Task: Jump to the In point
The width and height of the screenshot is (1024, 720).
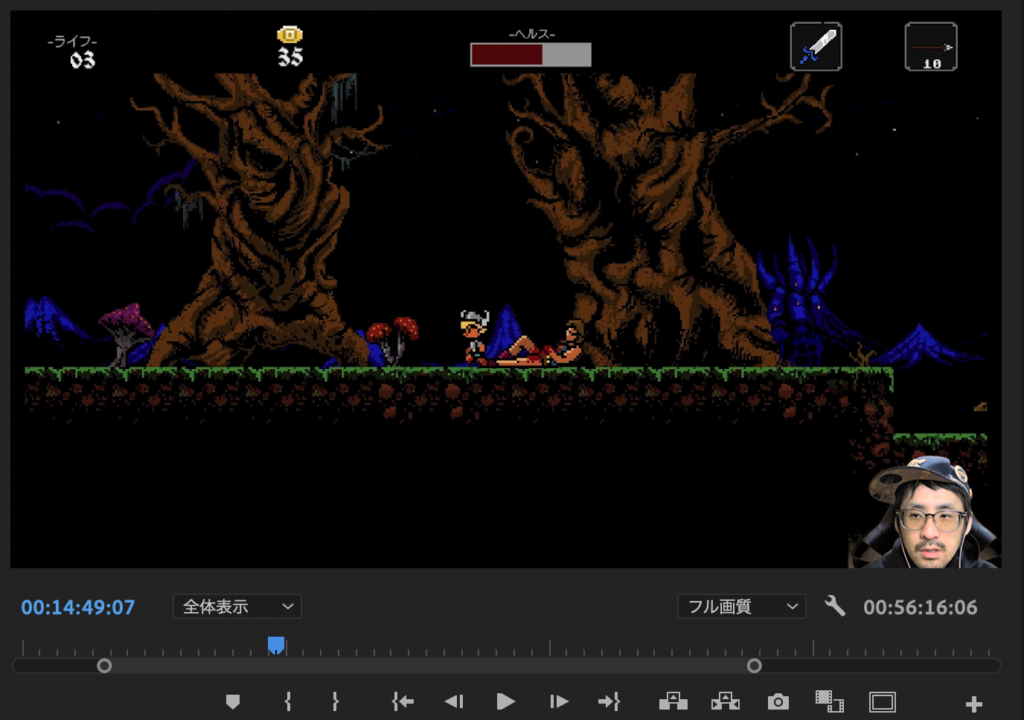Action: tap(403, 702)
